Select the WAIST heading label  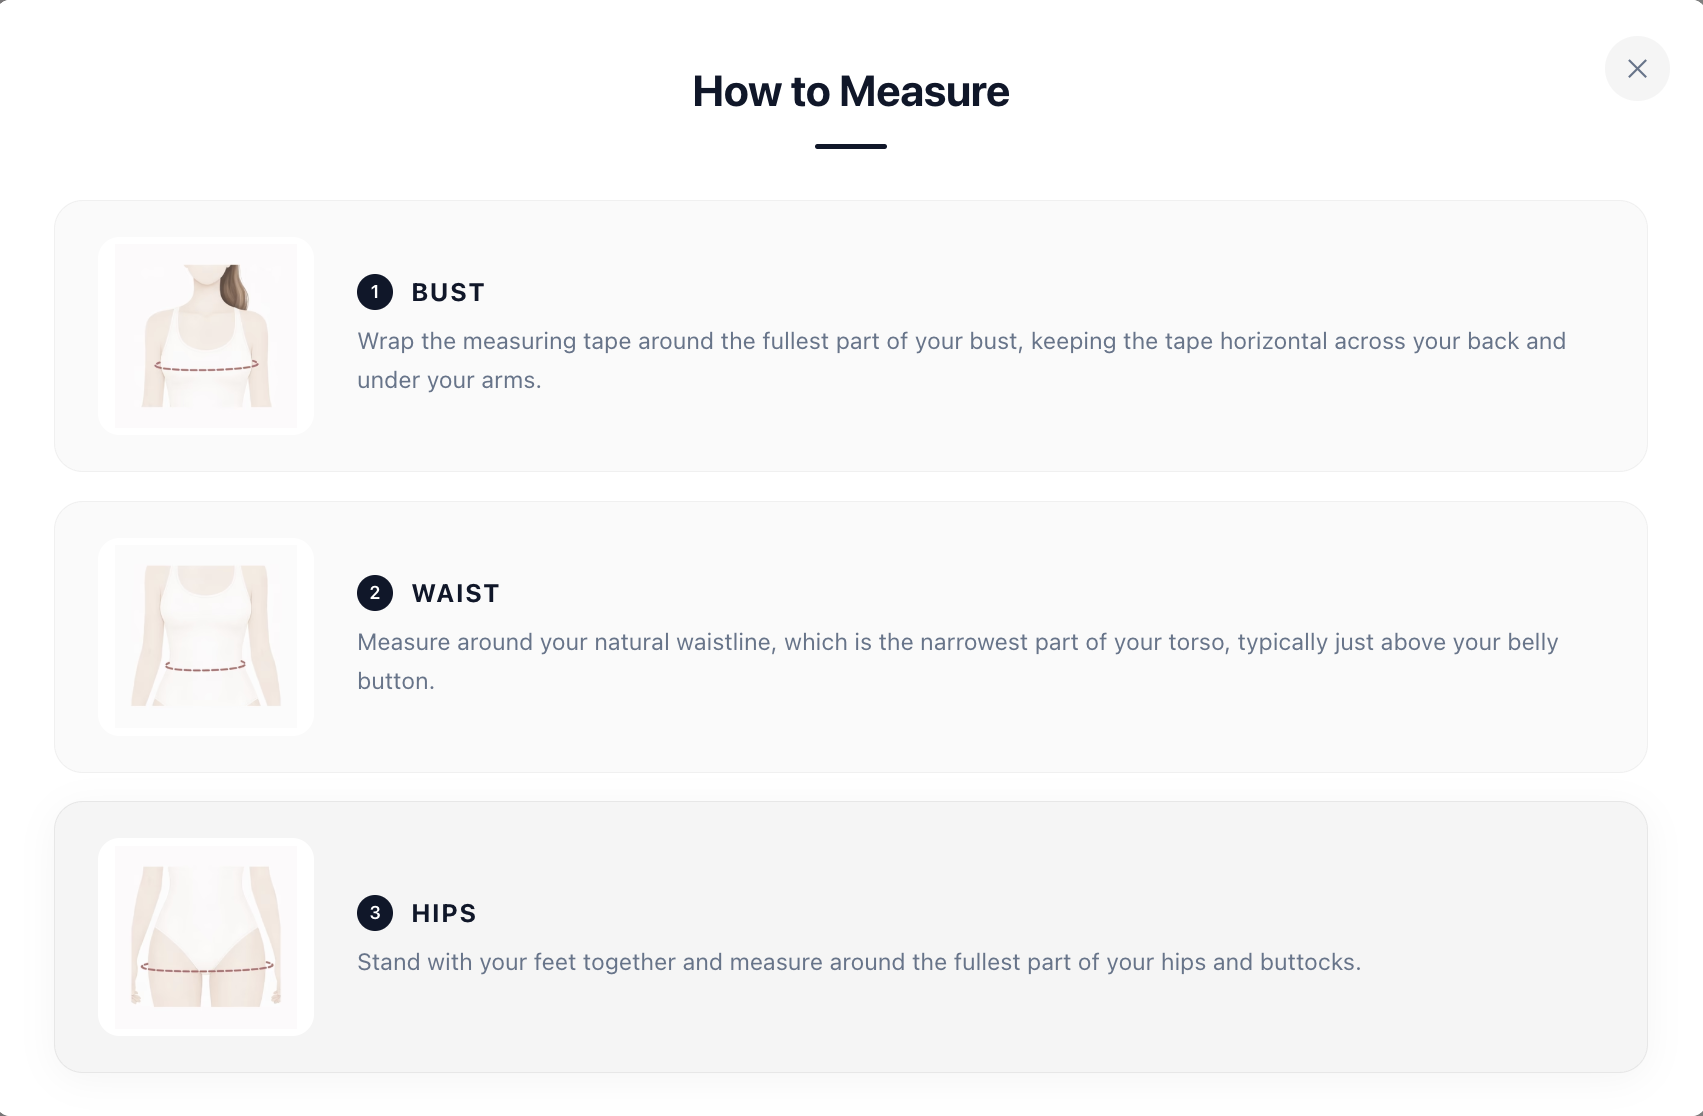pyautogui.click(x=454, y=593)
